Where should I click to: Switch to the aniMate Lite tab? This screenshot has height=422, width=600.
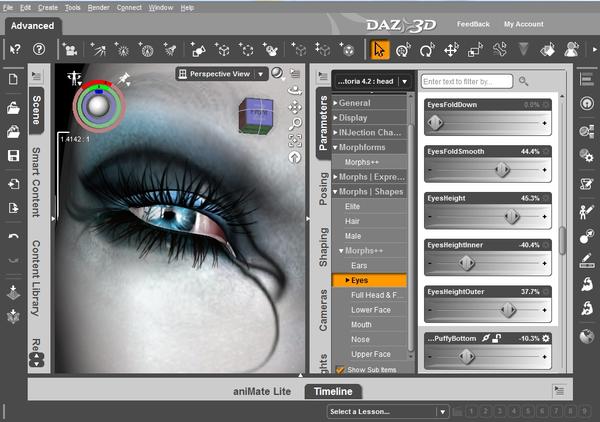262,391
